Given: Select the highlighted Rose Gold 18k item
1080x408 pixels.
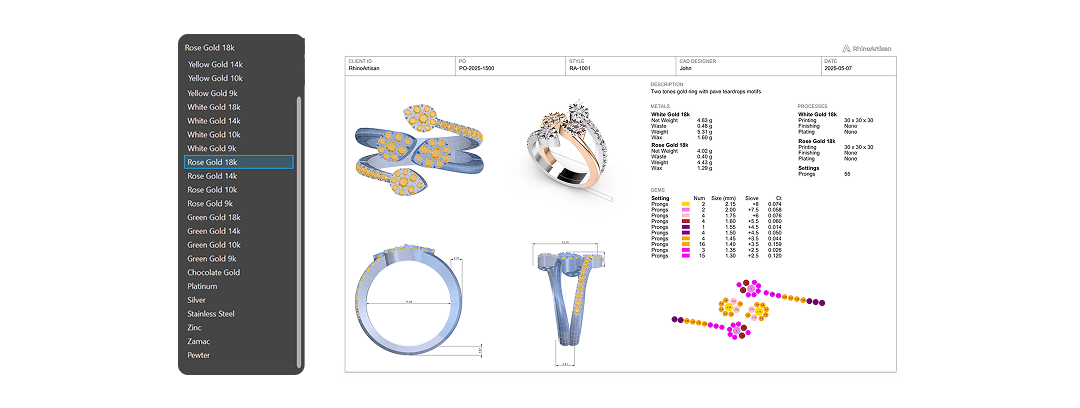Looking at the screenshot, I should coord(239,162).
